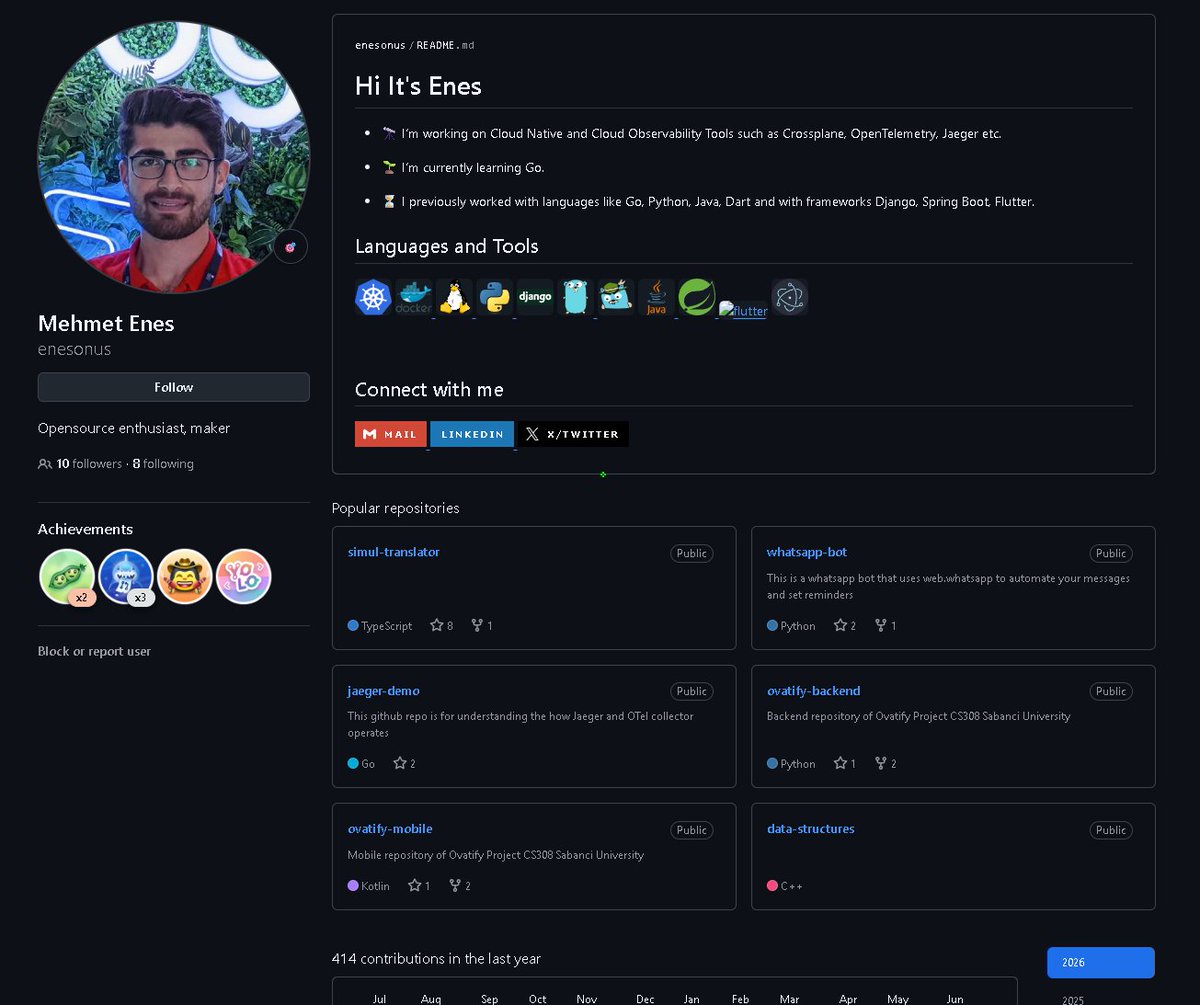1200x1005 pixels.
Task: Open the X/TWITTER badge link
Action: point(573,434)
